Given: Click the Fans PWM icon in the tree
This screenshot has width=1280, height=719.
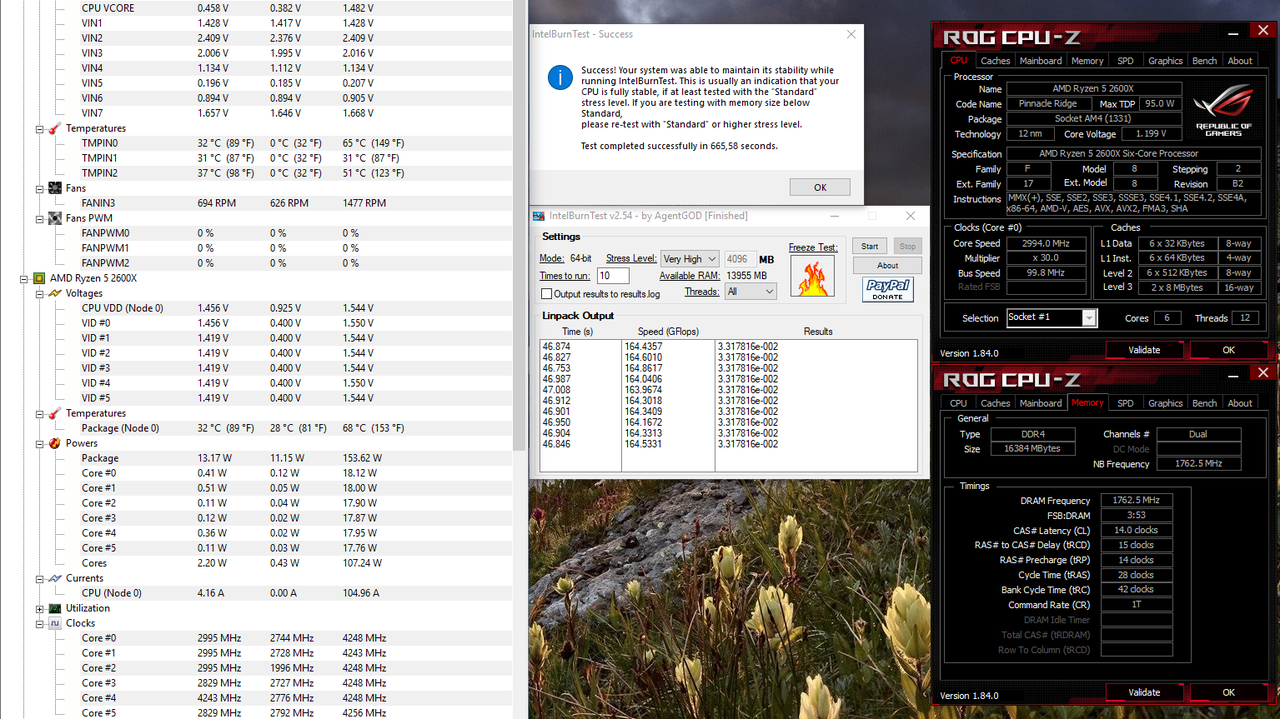Looking at the screenshot, I should coord(54,218).
